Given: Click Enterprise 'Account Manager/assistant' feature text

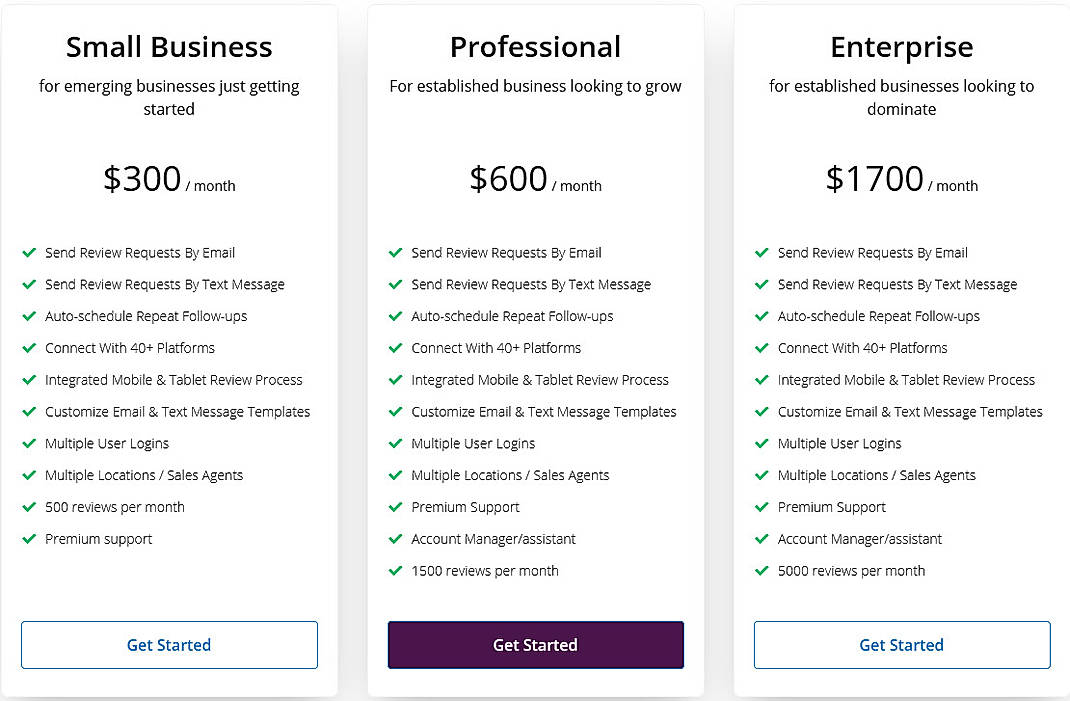Looking at the screenshot, I should tap(859, 539).
